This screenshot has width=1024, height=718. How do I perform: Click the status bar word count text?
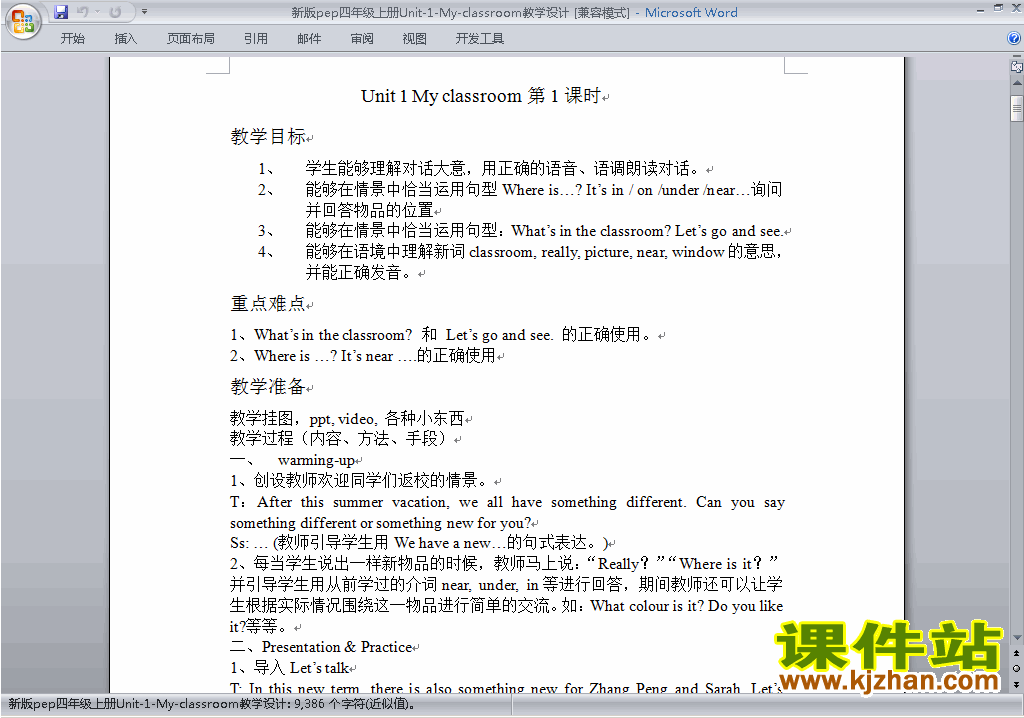point(212,704)
